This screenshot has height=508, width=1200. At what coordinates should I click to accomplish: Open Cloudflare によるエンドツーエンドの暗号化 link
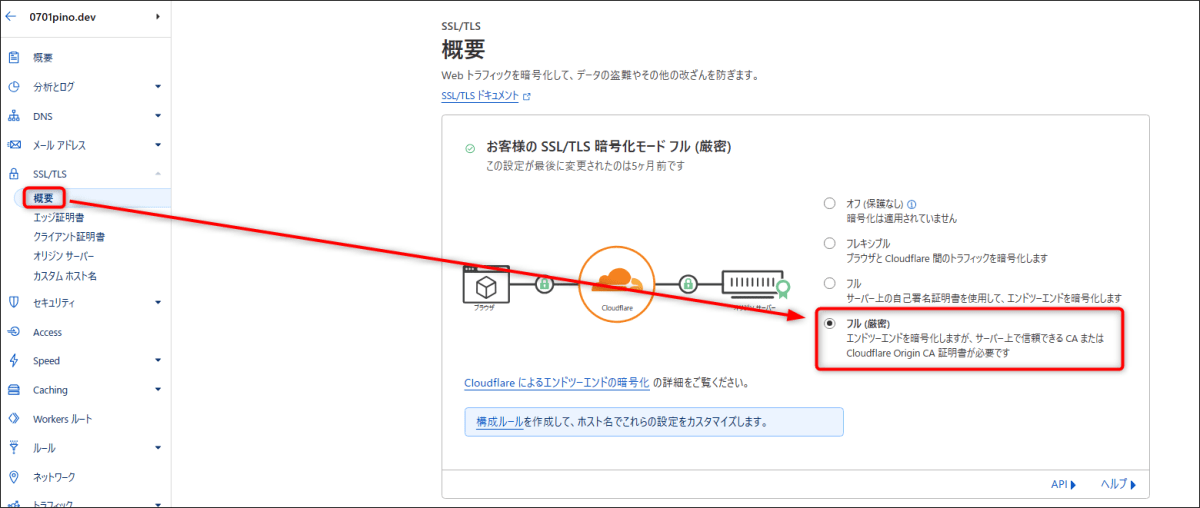(557, 383)
